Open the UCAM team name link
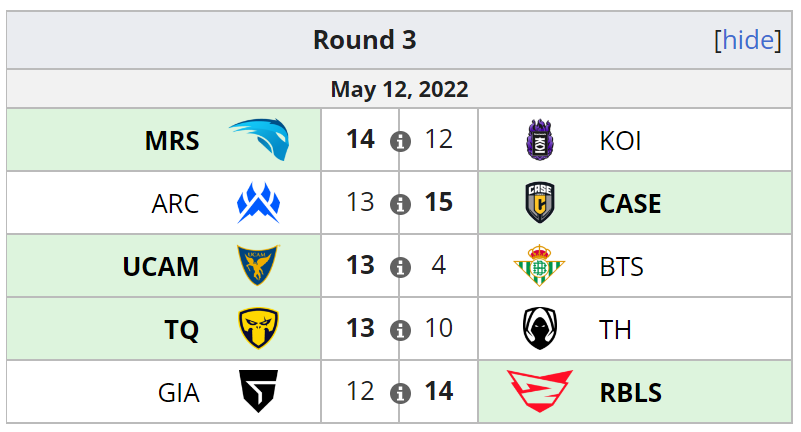 [160, 267]
